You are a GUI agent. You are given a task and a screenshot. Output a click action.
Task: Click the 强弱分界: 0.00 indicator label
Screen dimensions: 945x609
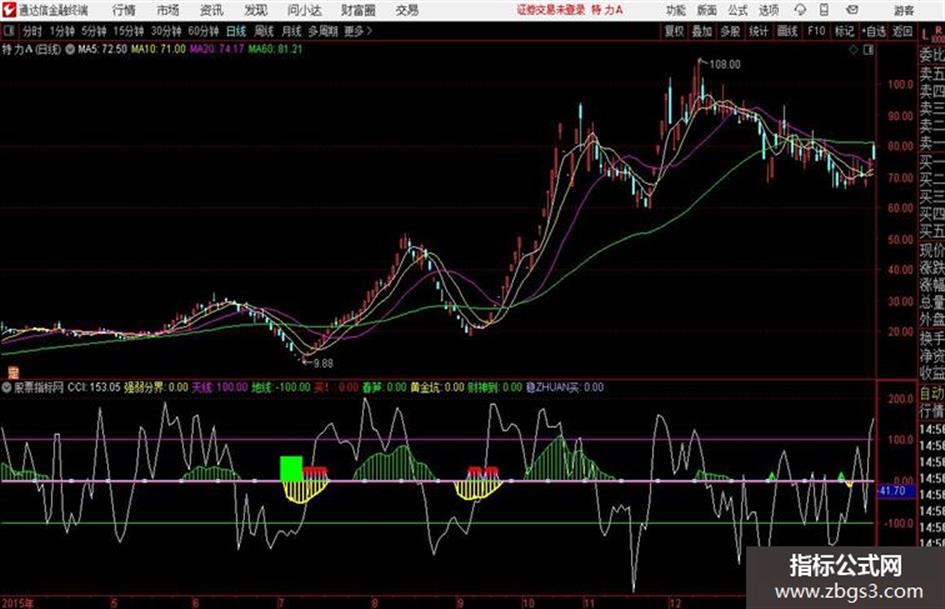[156, 387]
